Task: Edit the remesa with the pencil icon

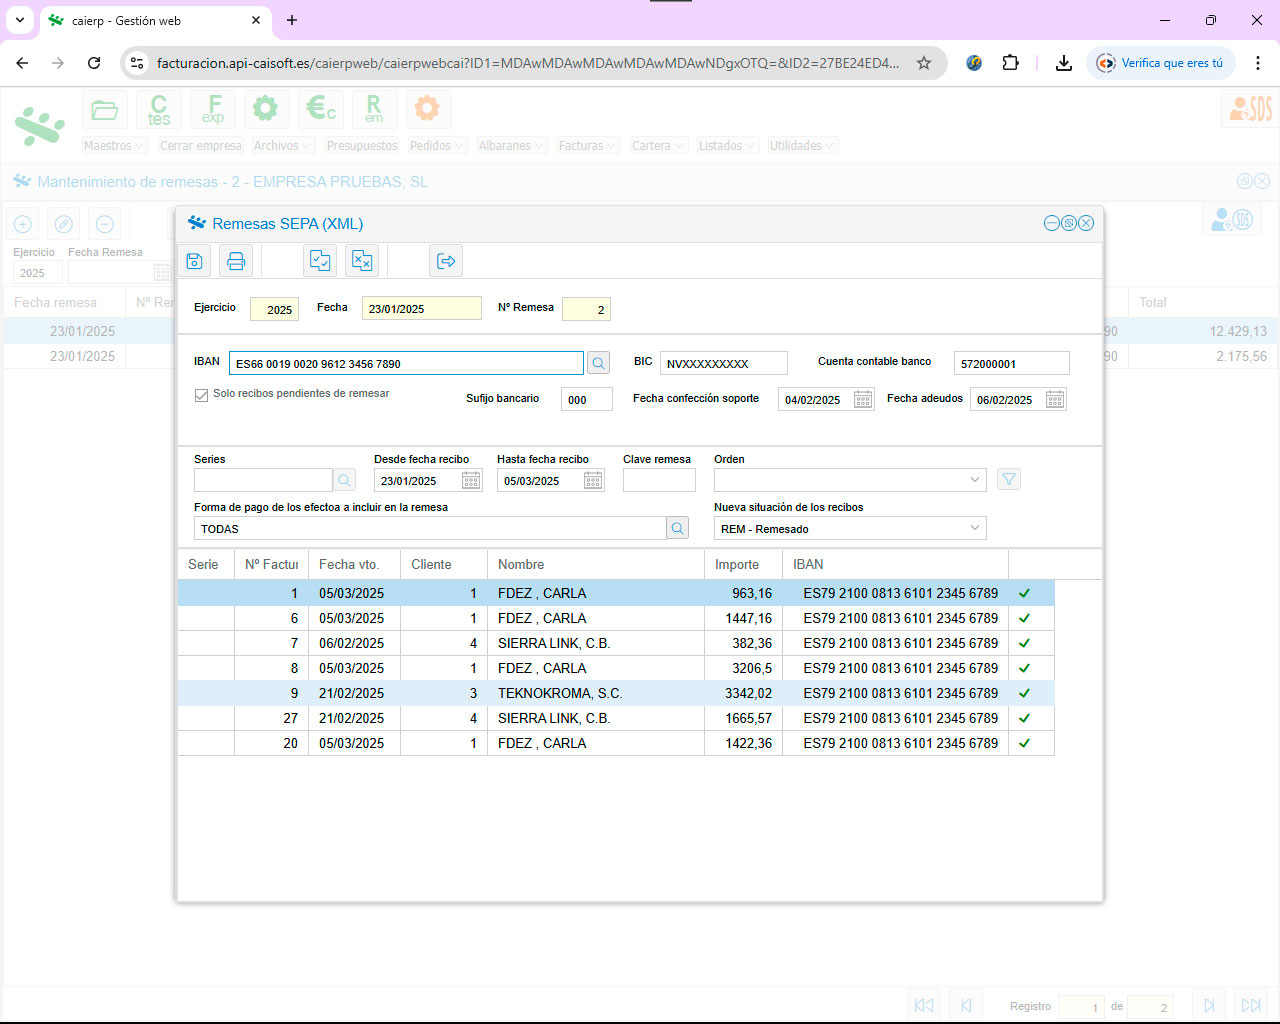Action: tap(63, 224)
